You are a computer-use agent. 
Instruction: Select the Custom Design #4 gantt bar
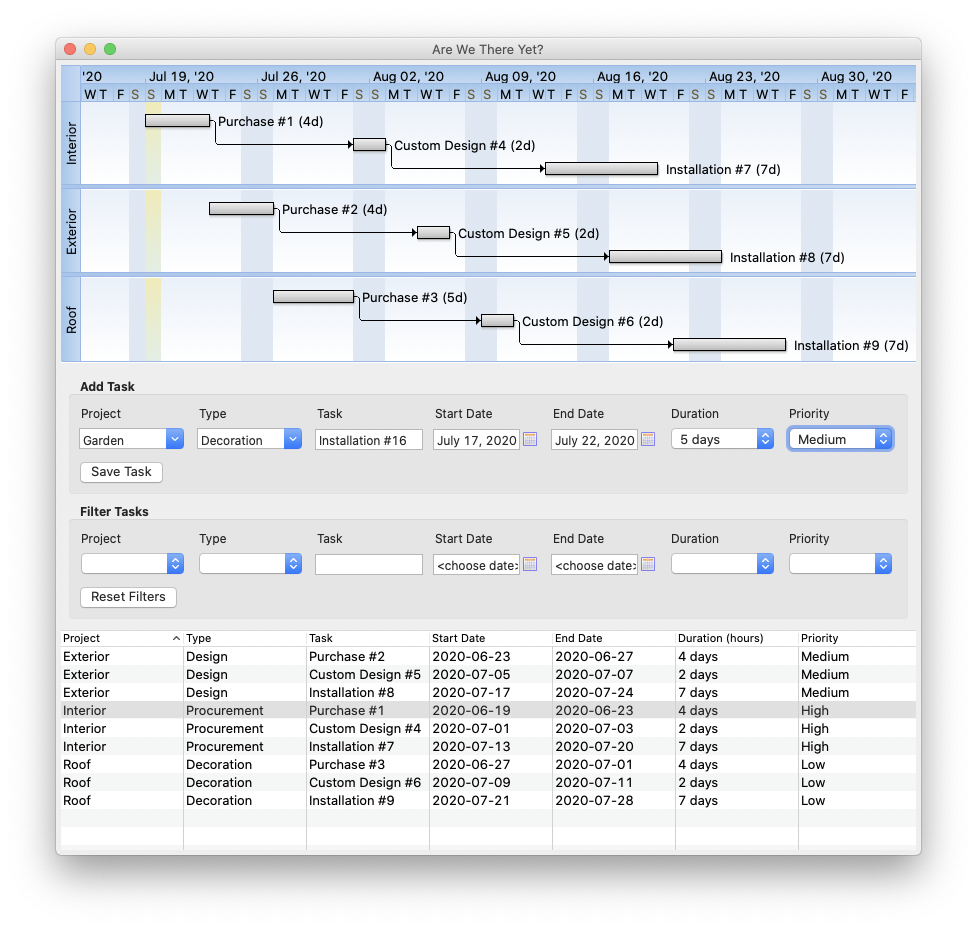(369, 145)
